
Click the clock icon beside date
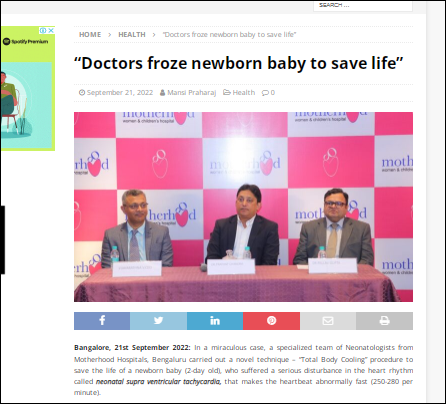tap(82, 93)
